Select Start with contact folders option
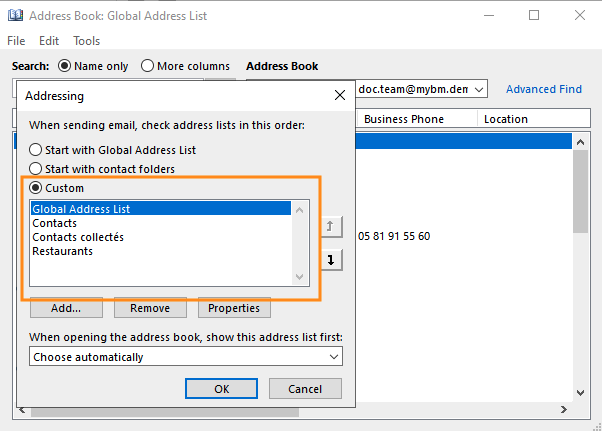The height and width of the screenshot is (431, 602). (x=36, y=169)
